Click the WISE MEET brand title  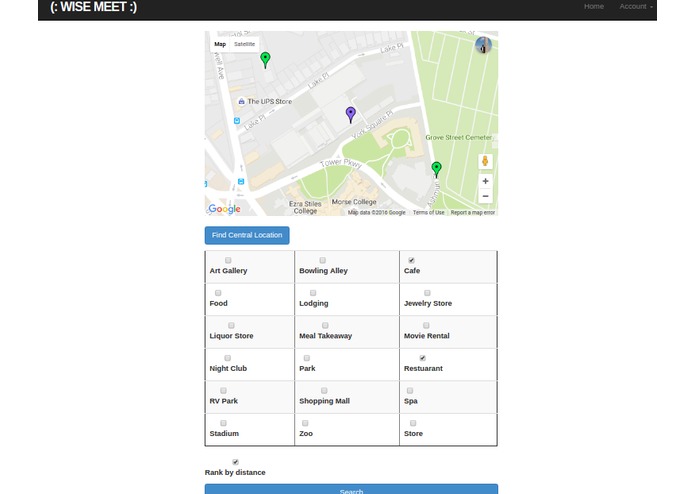tap(94, 7)
